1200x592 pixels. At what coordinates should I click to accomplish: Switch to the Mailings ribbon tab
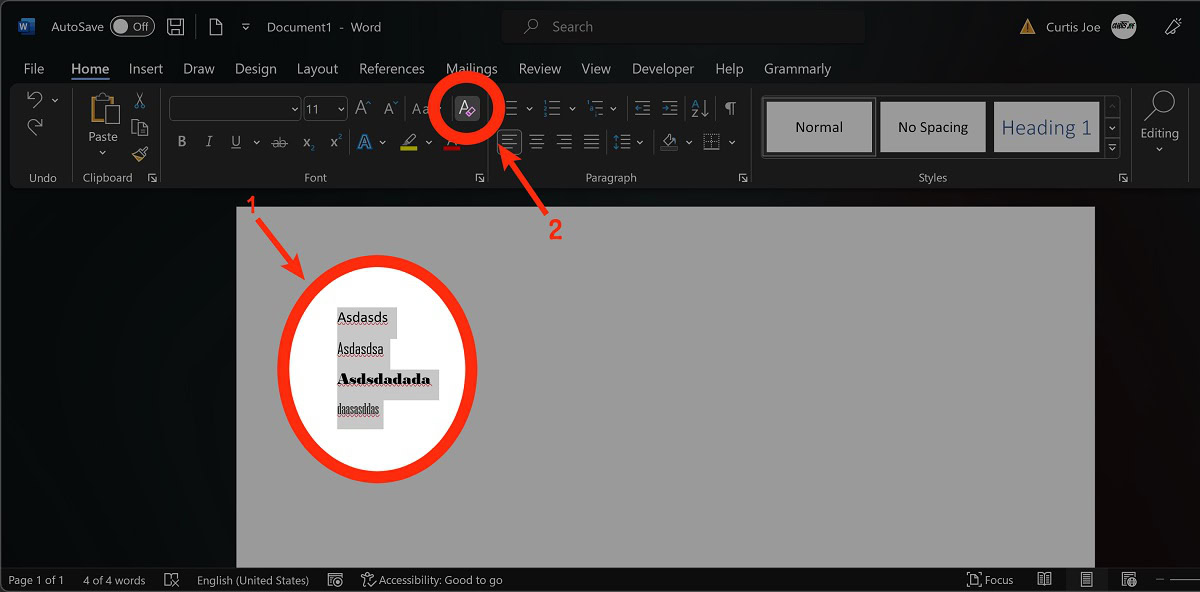coord(471,68)
